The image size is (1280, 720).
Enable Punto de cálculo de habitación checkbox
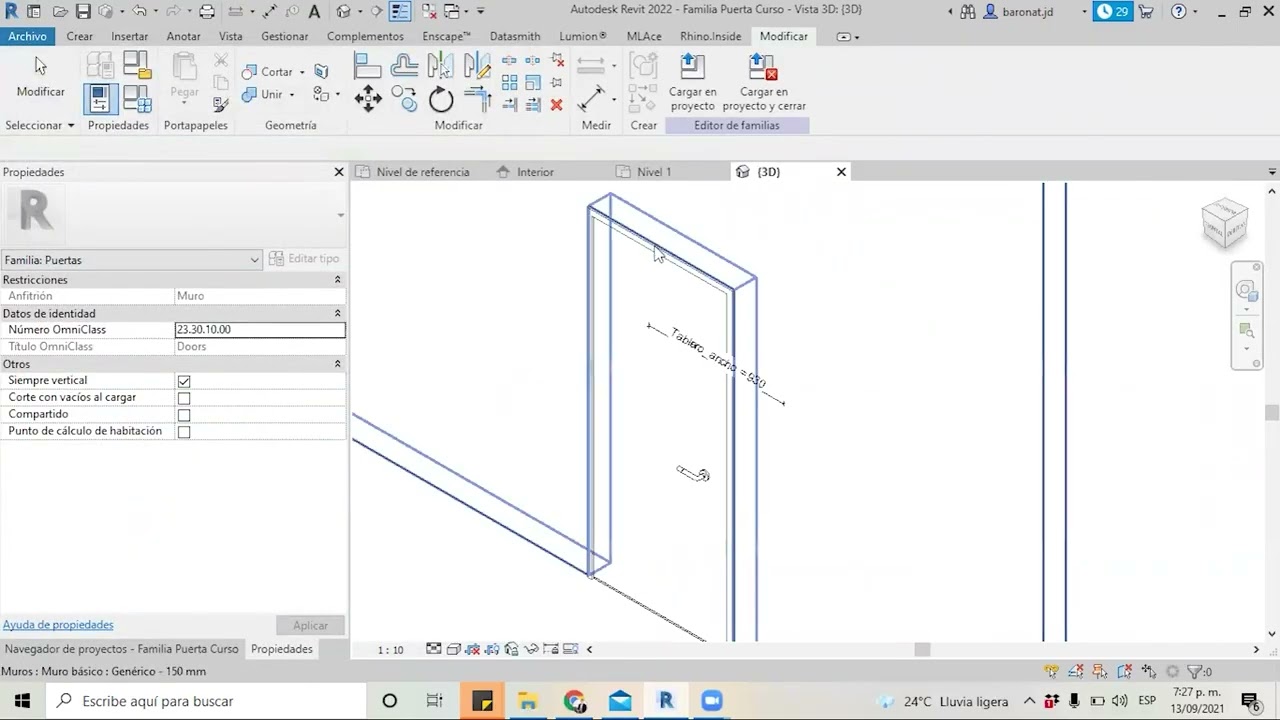(x=184, y=432)
